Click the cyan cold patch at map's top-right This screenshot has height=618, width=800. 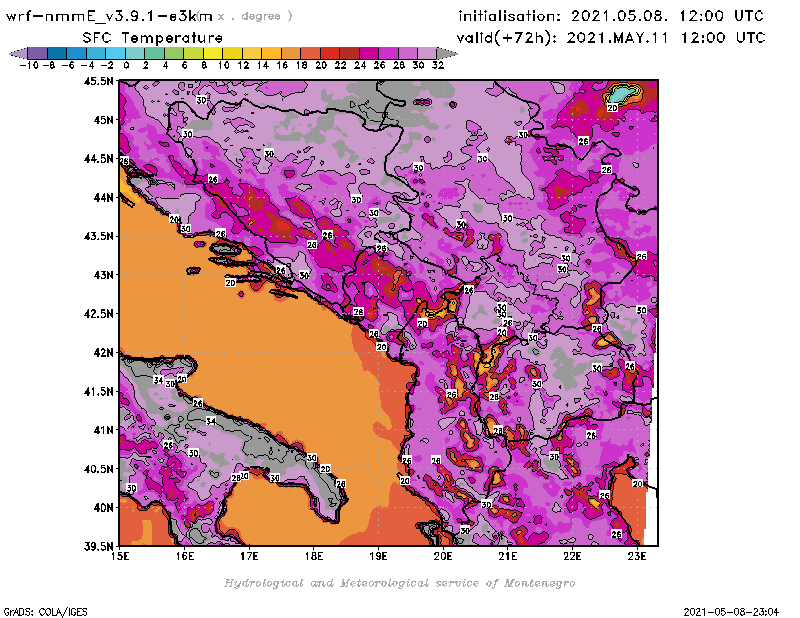(x=623, y=93)
